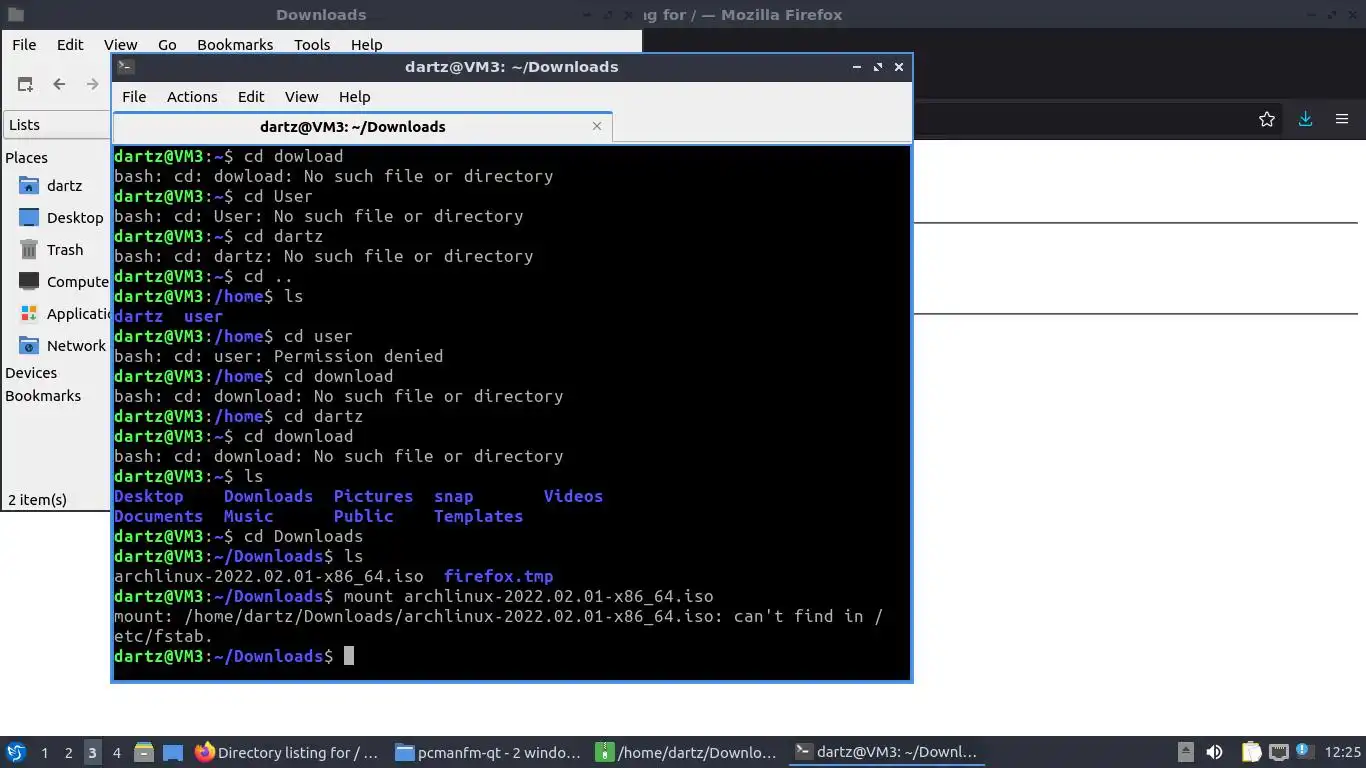Viewport: 1366px width, 768px height.
Task: Click Devices header in sidebar
Action: click(31, 373)
